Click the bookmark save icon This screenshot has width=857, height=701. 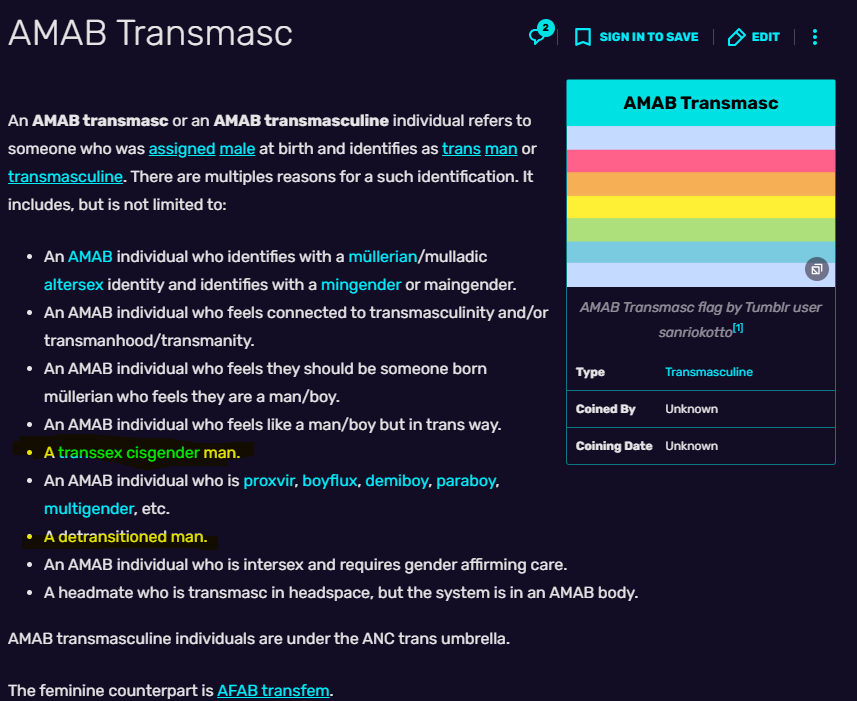(x=583, y=37)
